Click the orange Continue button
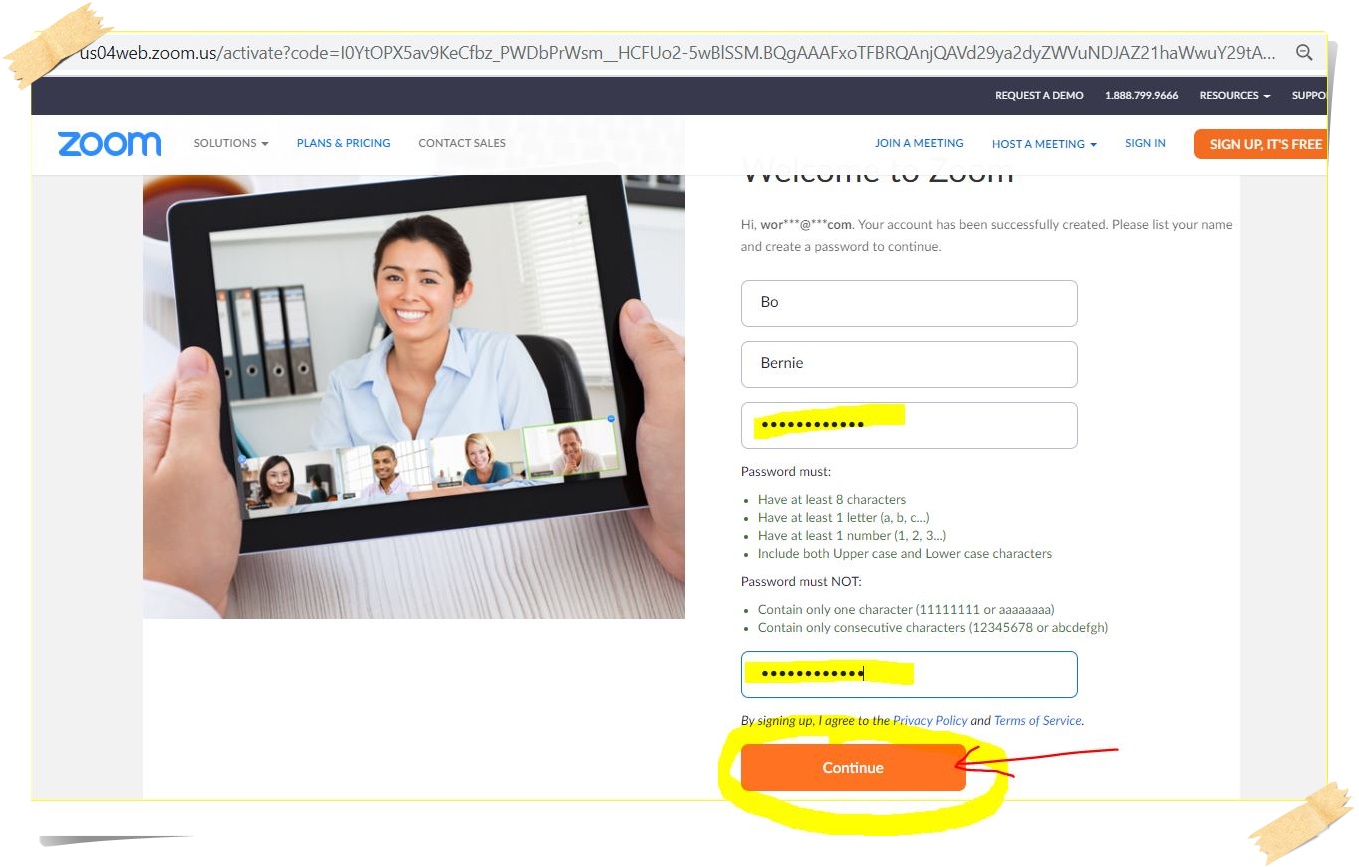This screenshot has width=1359, height=867. [853, 768]
